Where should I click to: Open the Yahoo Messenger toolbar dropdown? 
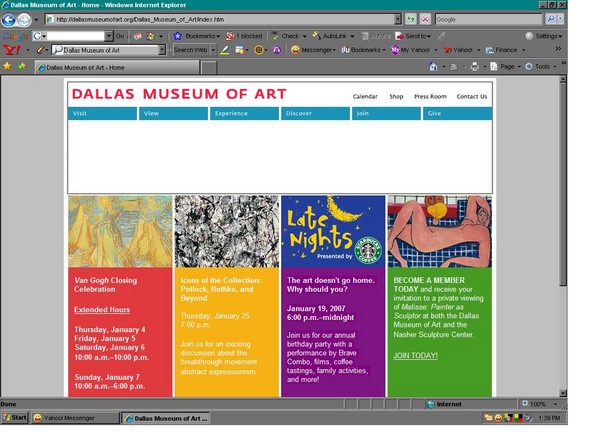tap(334, 50)
